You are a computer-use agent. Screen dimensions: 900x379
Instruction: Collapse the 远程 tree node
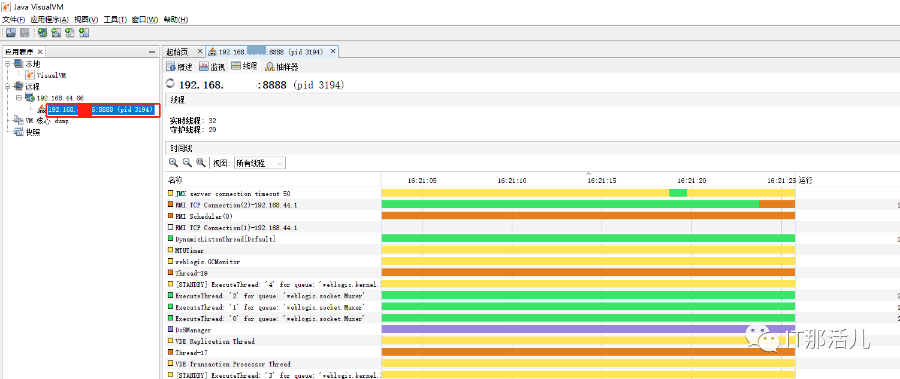point(7,86)
